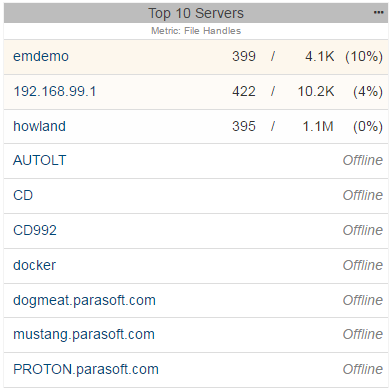Screen dimensions: 392x392
Task: Select the CD992 server
Action: click(35, 230)
